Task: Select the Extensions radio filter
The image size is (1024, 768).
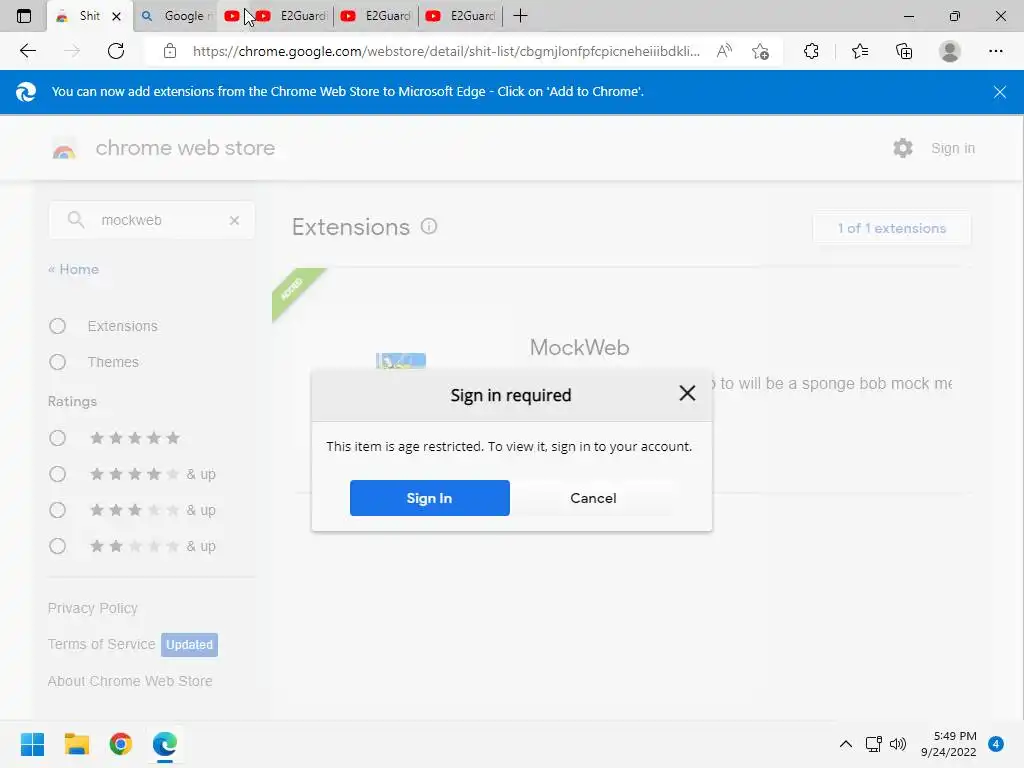Action: pyautogui.click(x=57, y=326)
